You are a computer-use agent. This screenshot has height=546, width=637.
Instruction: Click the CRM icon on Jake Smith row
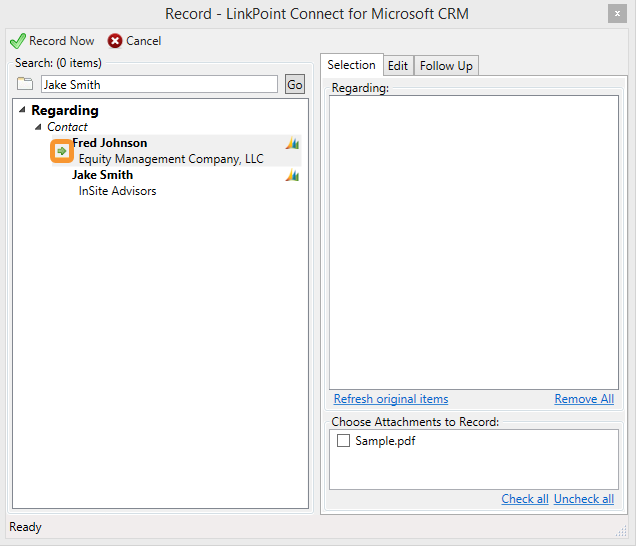click(292, 175)
